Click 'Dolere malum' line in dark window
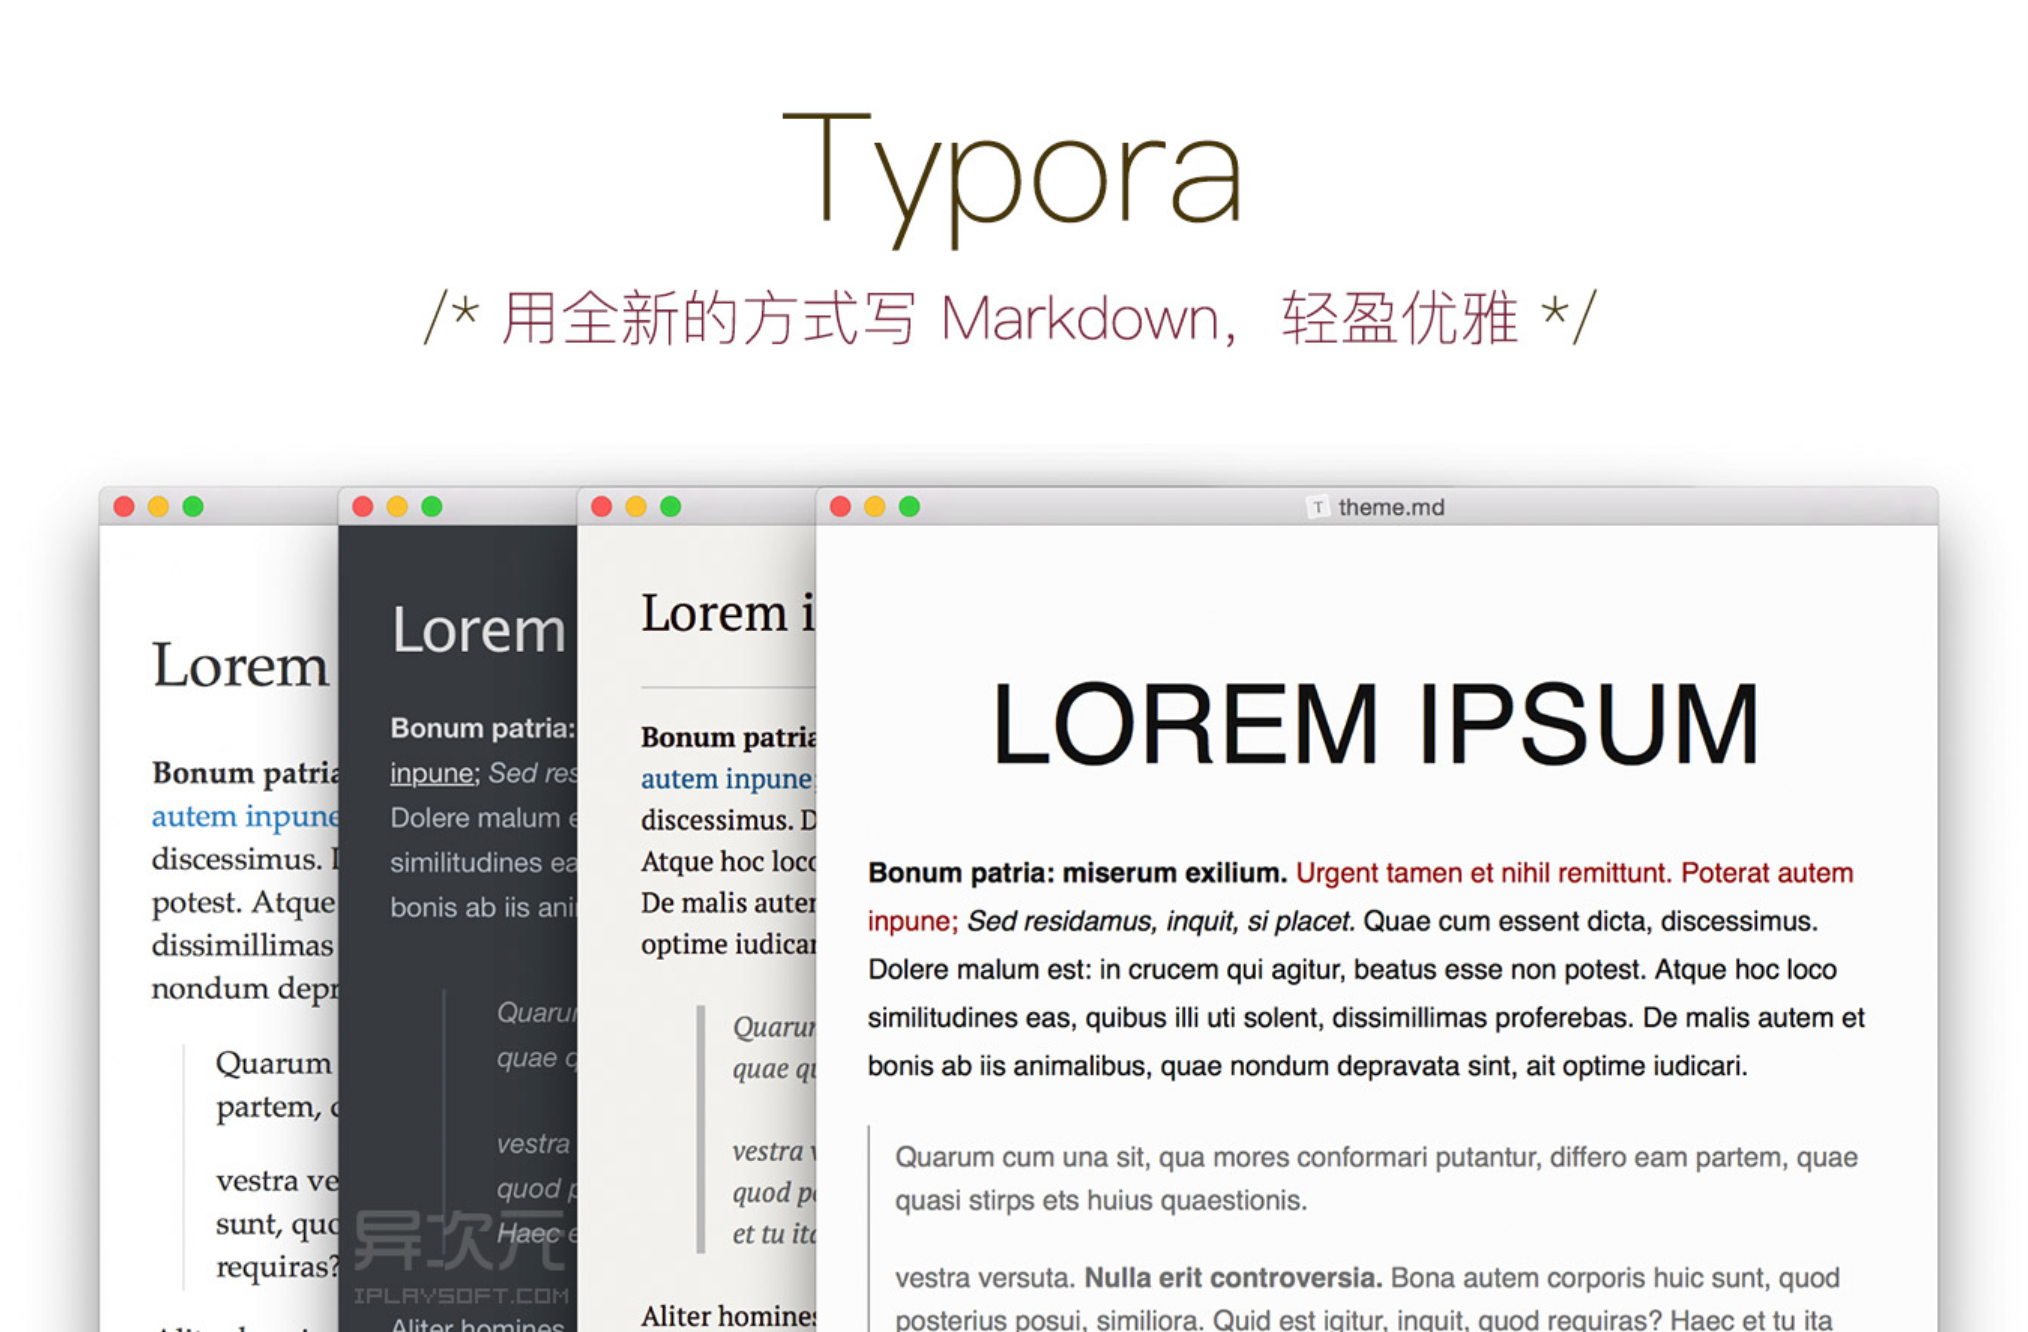The height and width of the screenshot is (1332, 2028). 483,818
